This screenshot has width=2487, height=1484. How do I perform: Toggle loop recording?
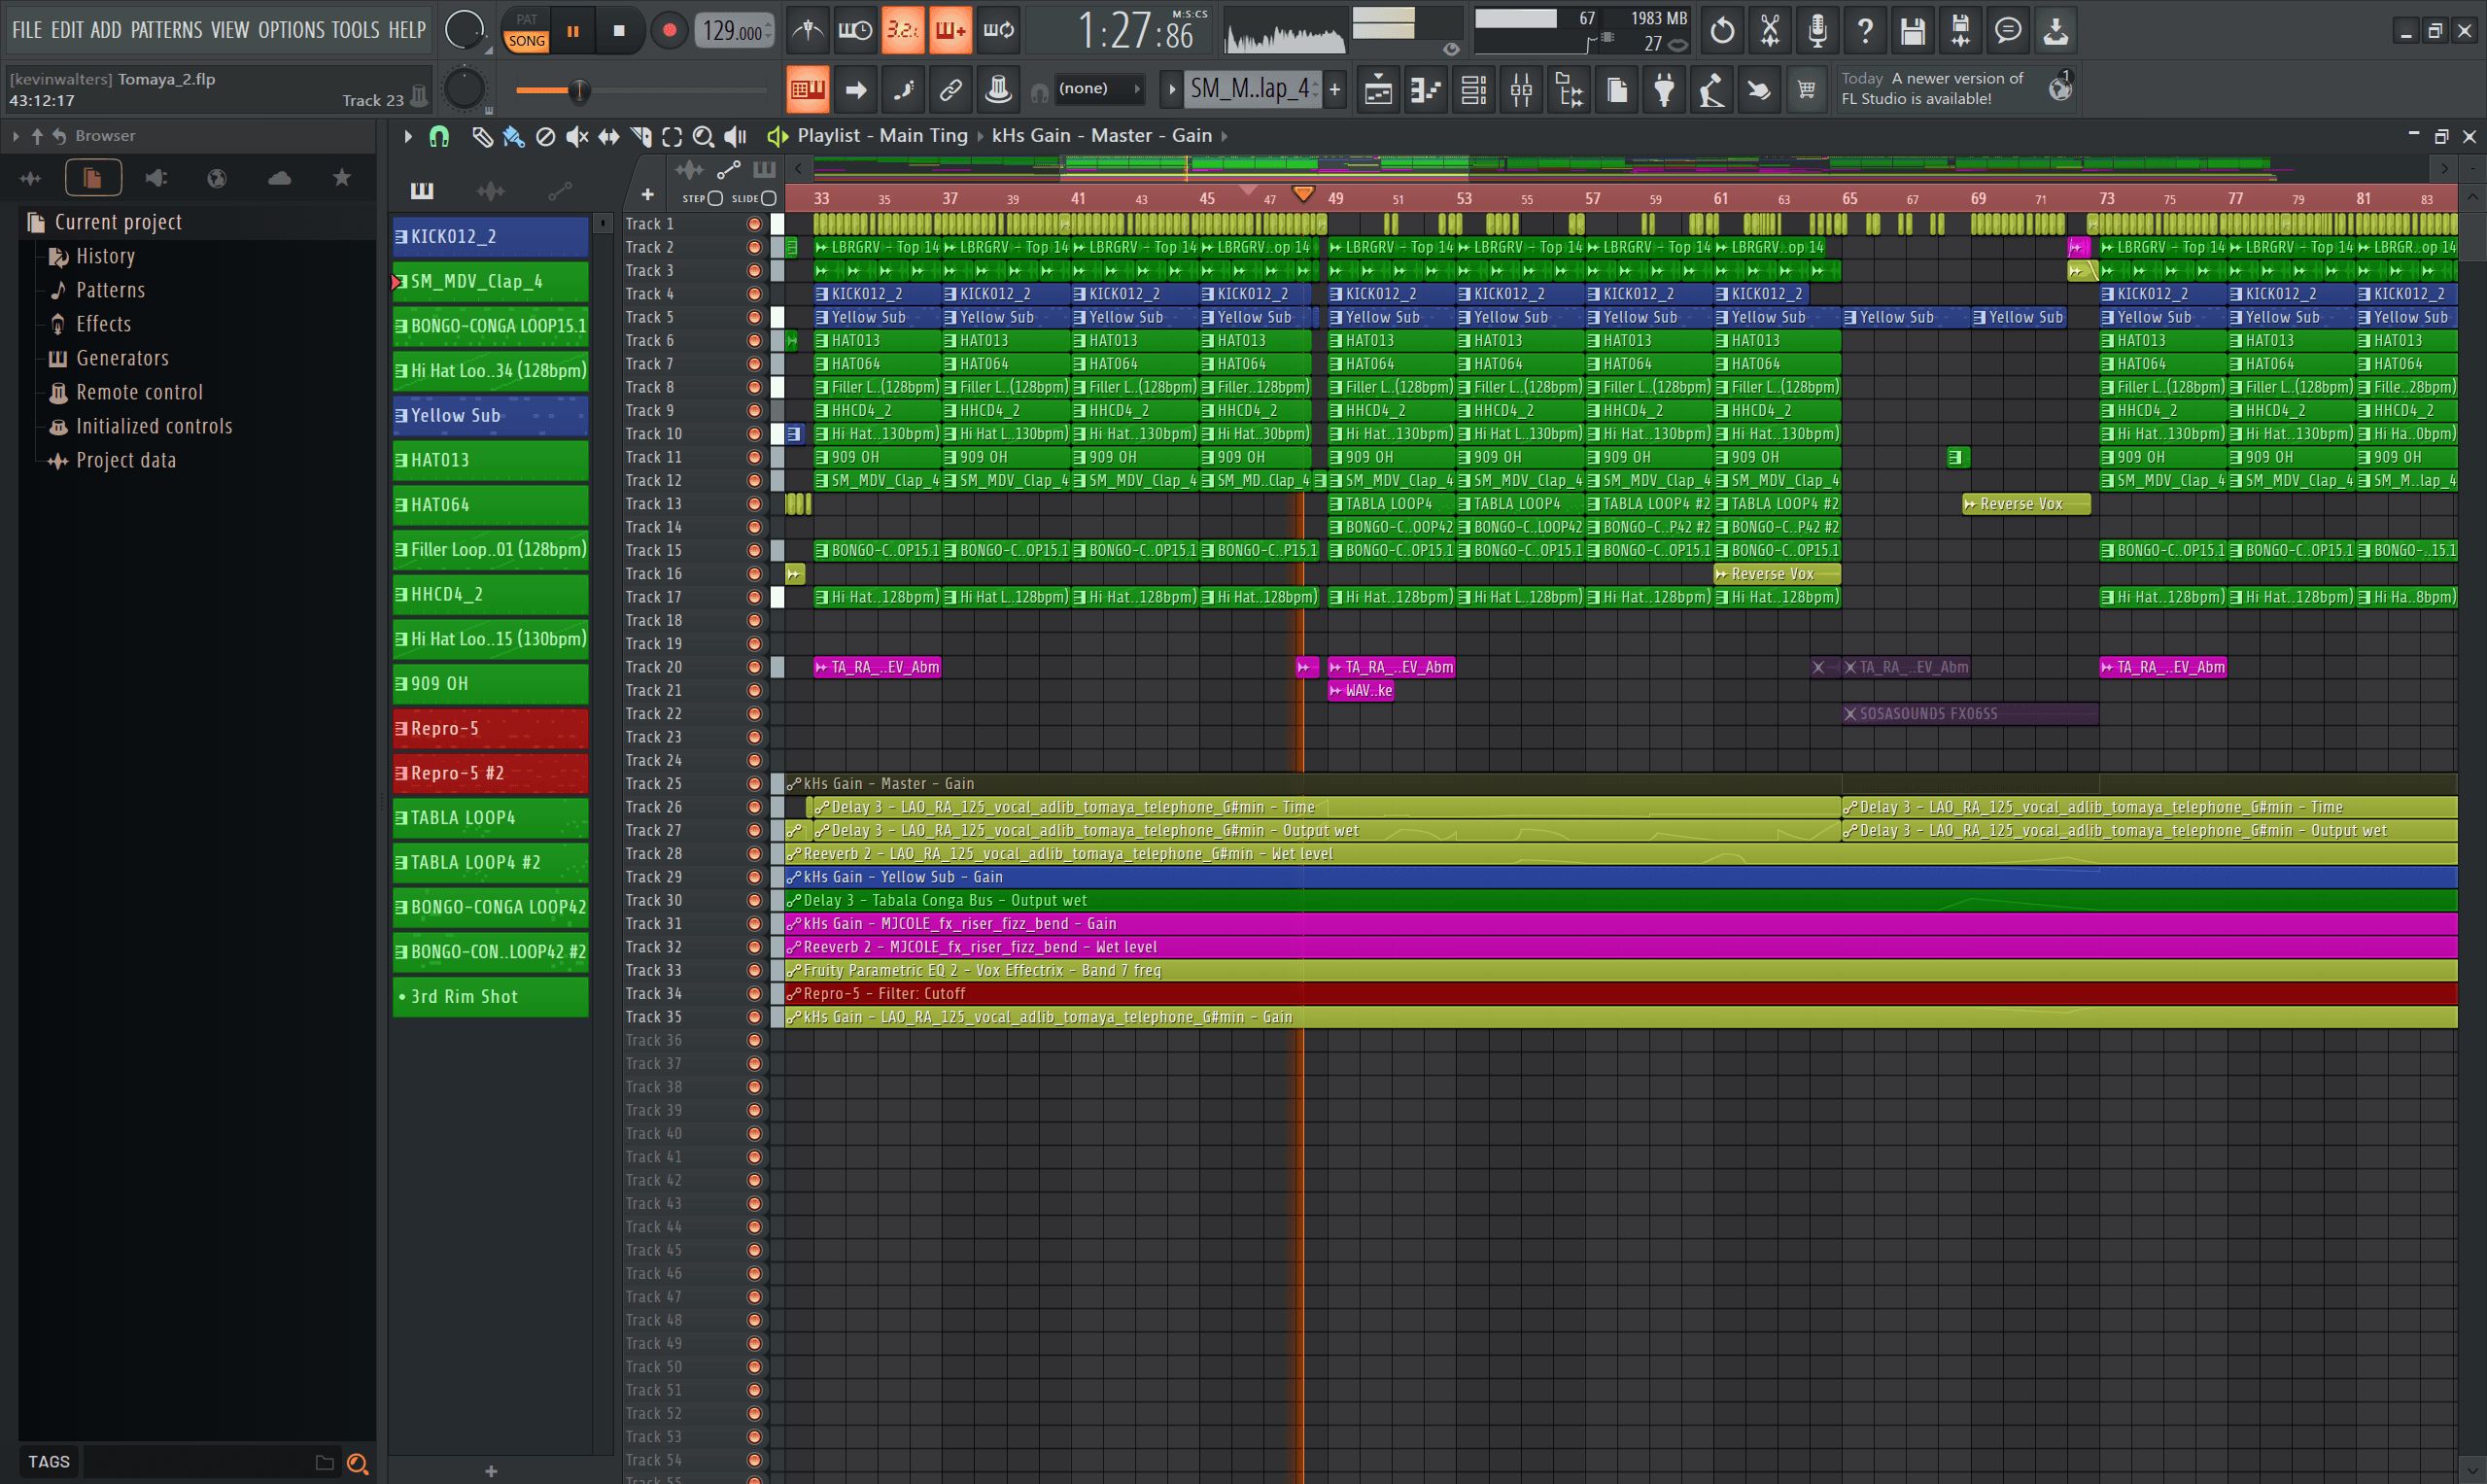pyautogui.click(x=998, y=30)
